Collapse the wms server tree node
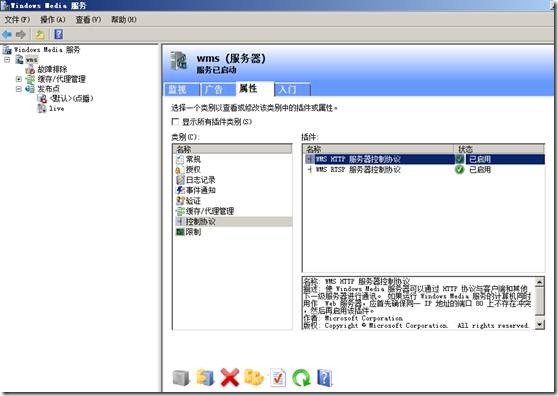Image resolution: width=558 pixels, height=396 pixels. 7,59
